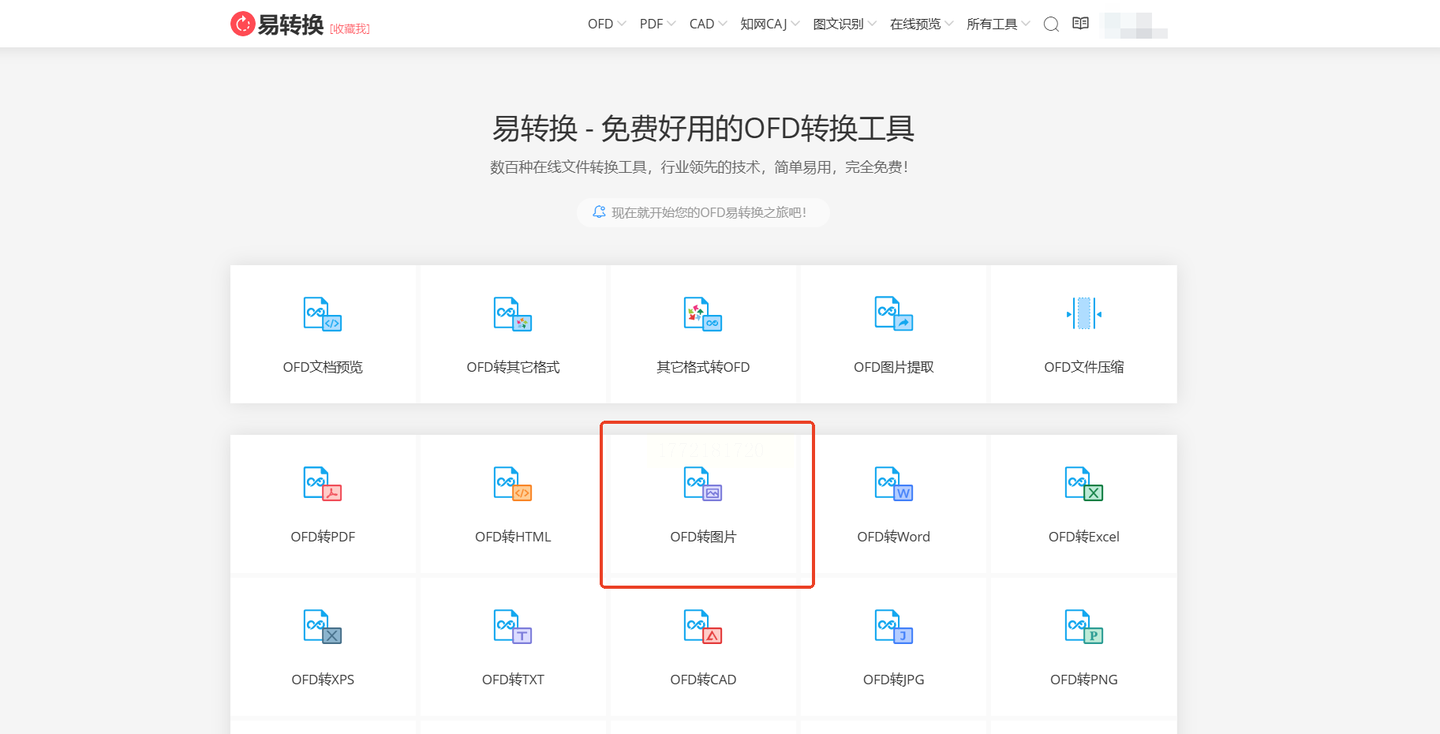Open the OFD图片提取 icon

click(x=893, y=314)
